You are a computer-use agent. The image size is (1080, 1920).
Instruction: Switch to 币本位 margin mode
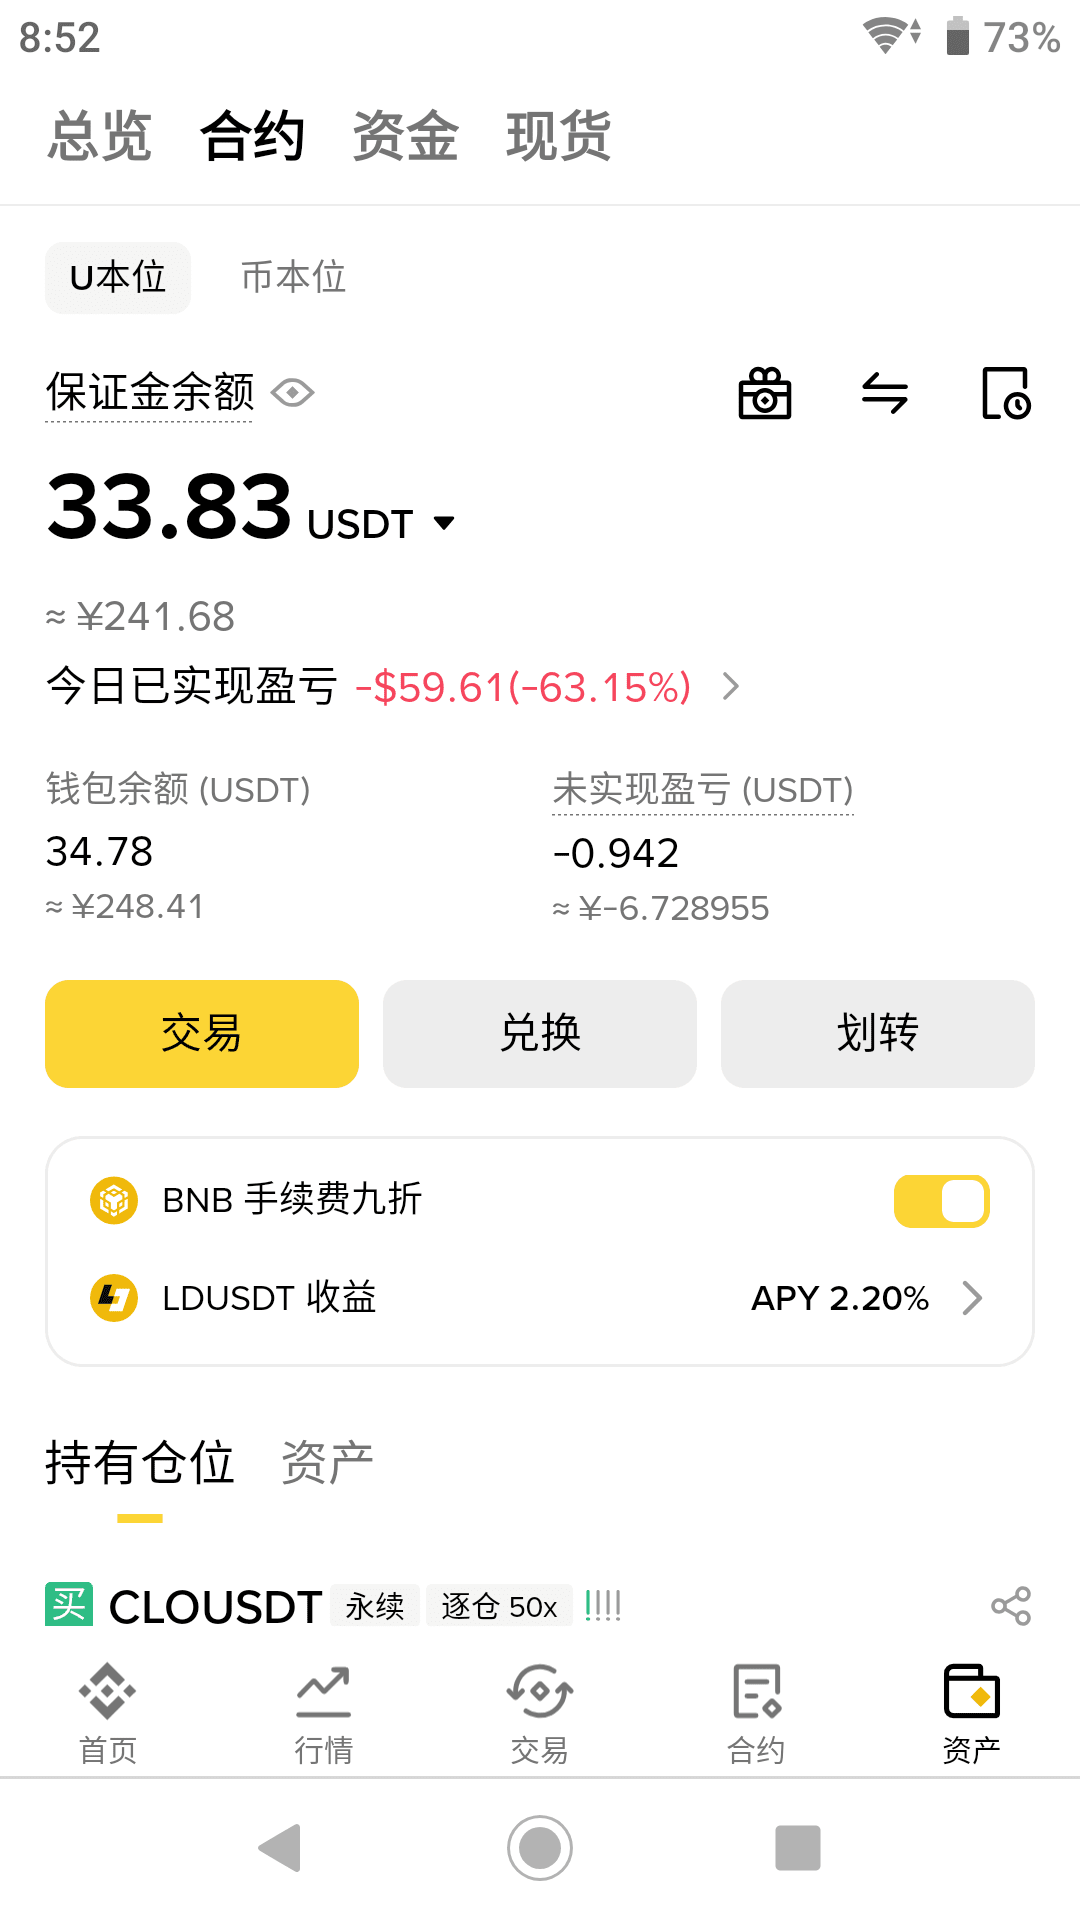pos(293,277)
